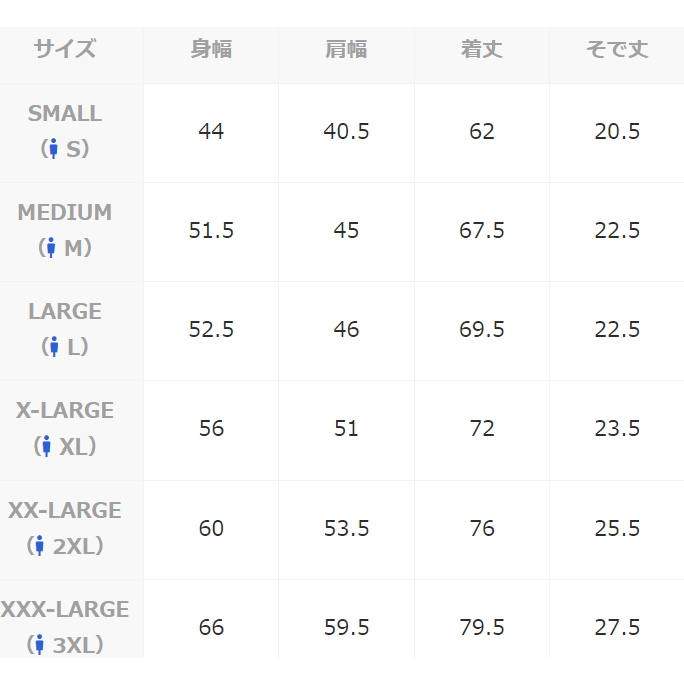
Task: Click SMALL body width value 44
Action: [x=211, y=131]
